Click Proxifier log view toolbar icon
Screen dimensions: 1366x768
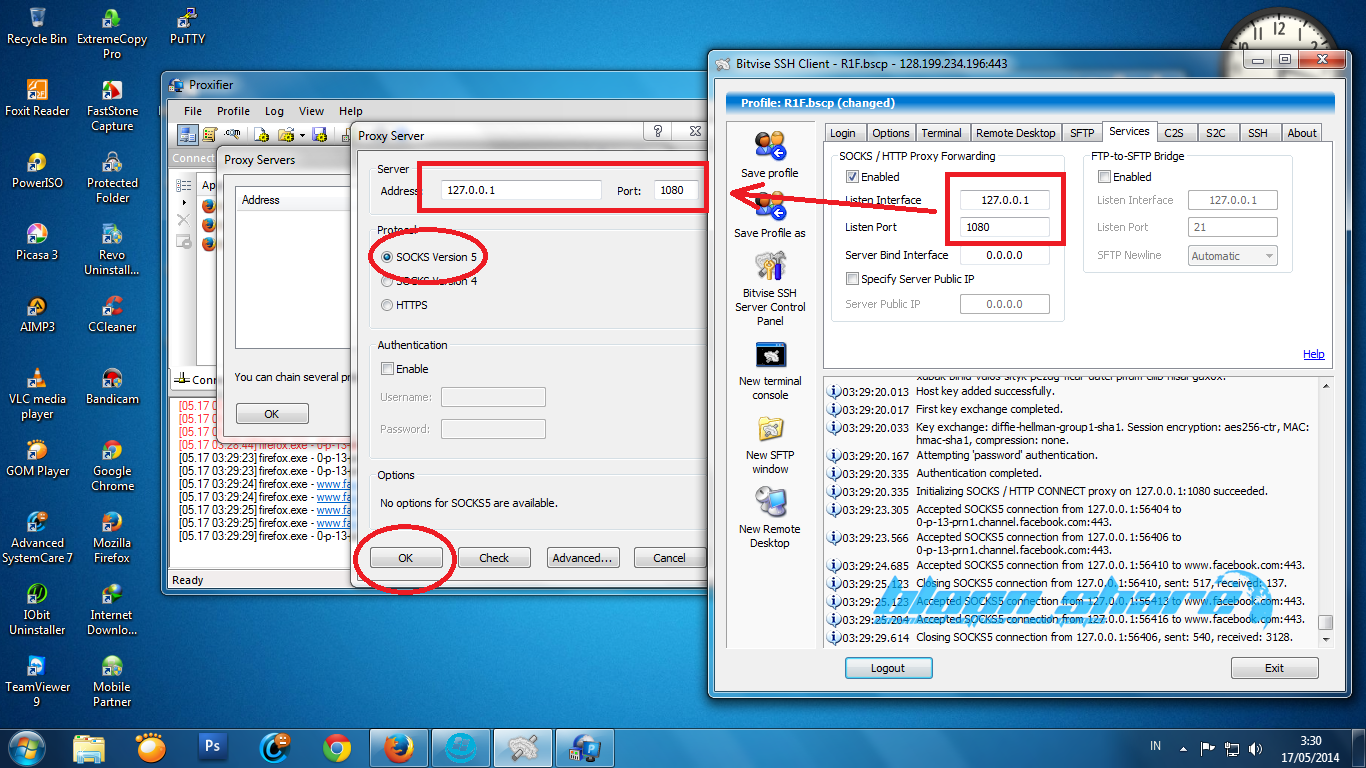(x=210, y=134)
